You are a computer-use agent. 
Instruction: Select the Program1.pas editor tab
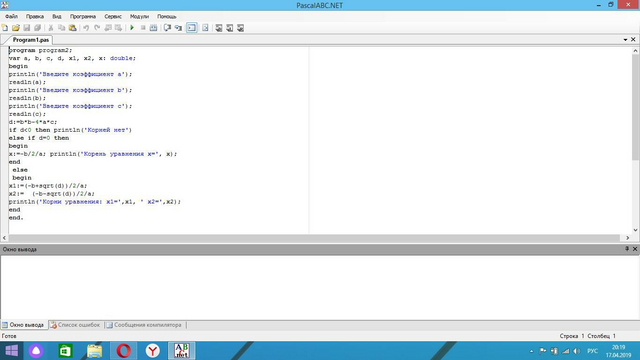pos(31,40)
